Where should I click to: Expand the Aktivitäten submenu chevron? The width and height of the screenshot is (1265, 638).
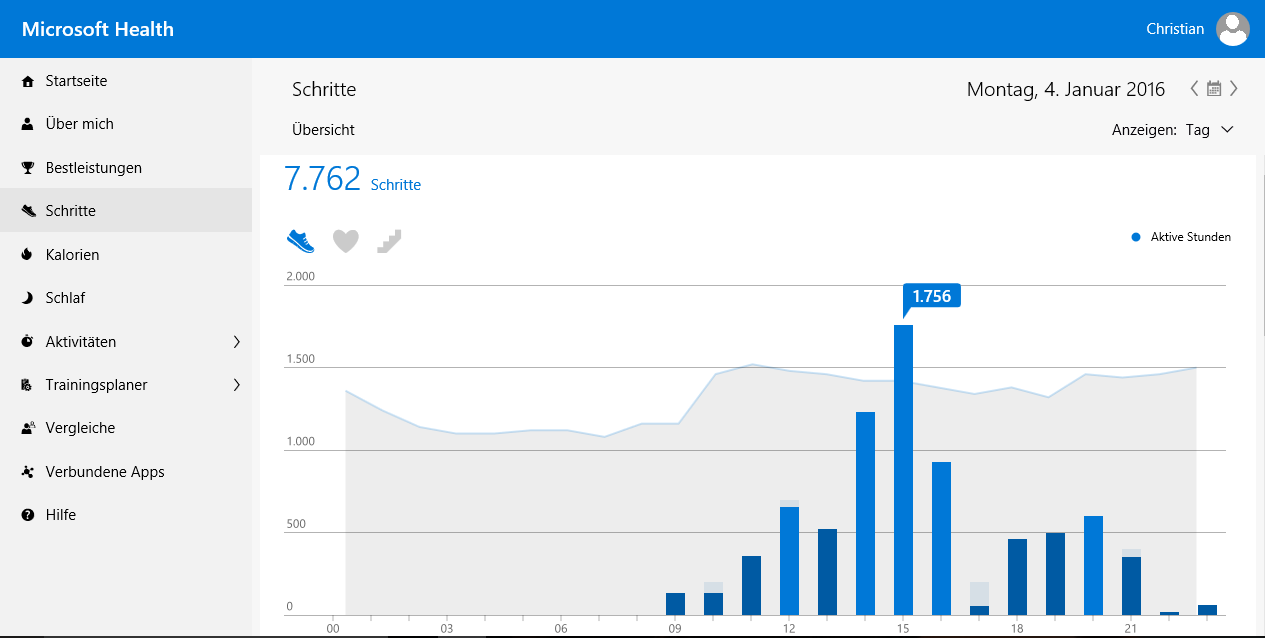click(237, 342)
